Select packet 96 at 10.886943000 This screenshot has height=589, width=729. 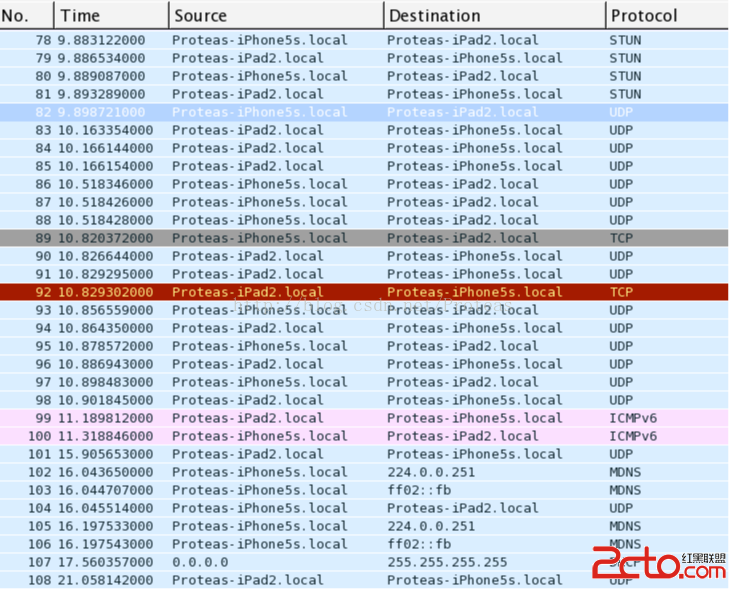pyautogui.click(x=364, y=364)
